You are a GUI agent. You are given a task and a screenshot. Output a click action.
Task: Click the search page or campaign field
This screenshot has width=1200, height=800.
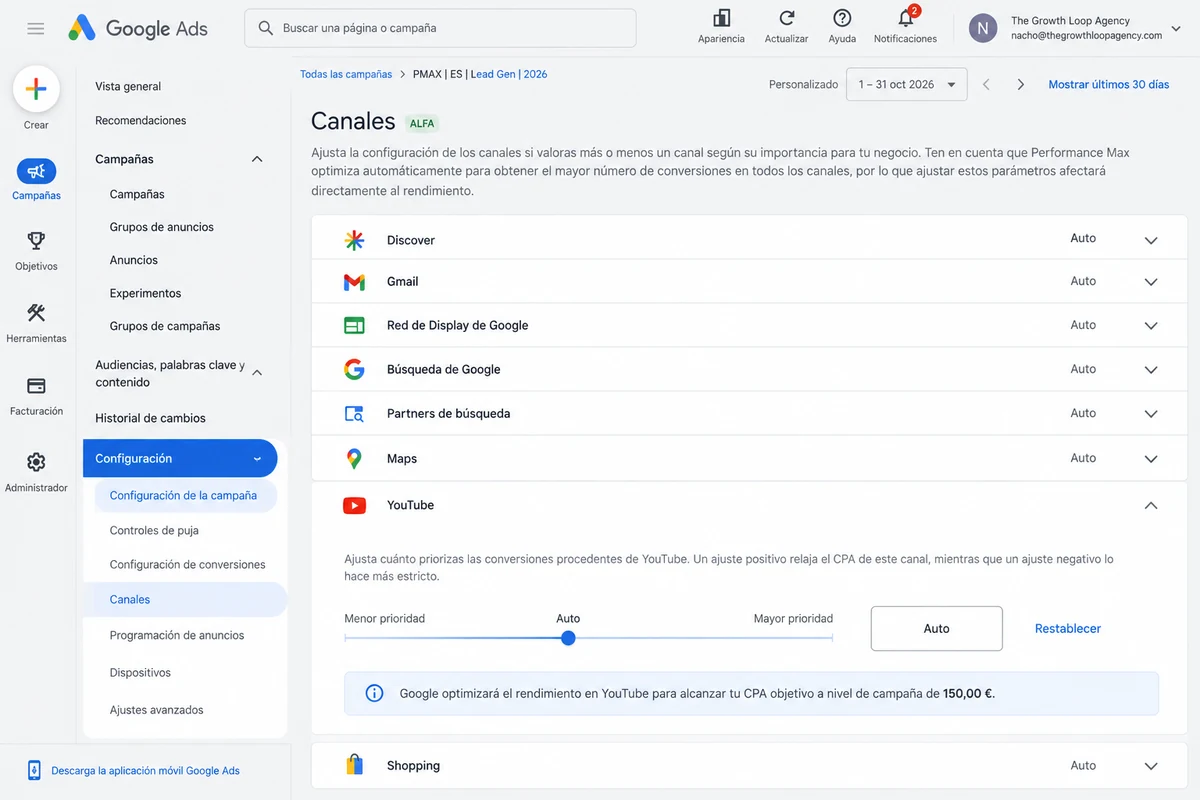440,28
